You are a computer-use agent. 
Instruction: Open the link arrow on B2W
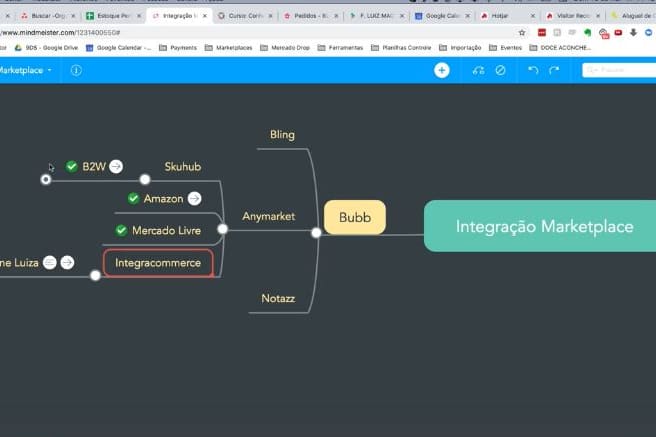click(116, 167)
